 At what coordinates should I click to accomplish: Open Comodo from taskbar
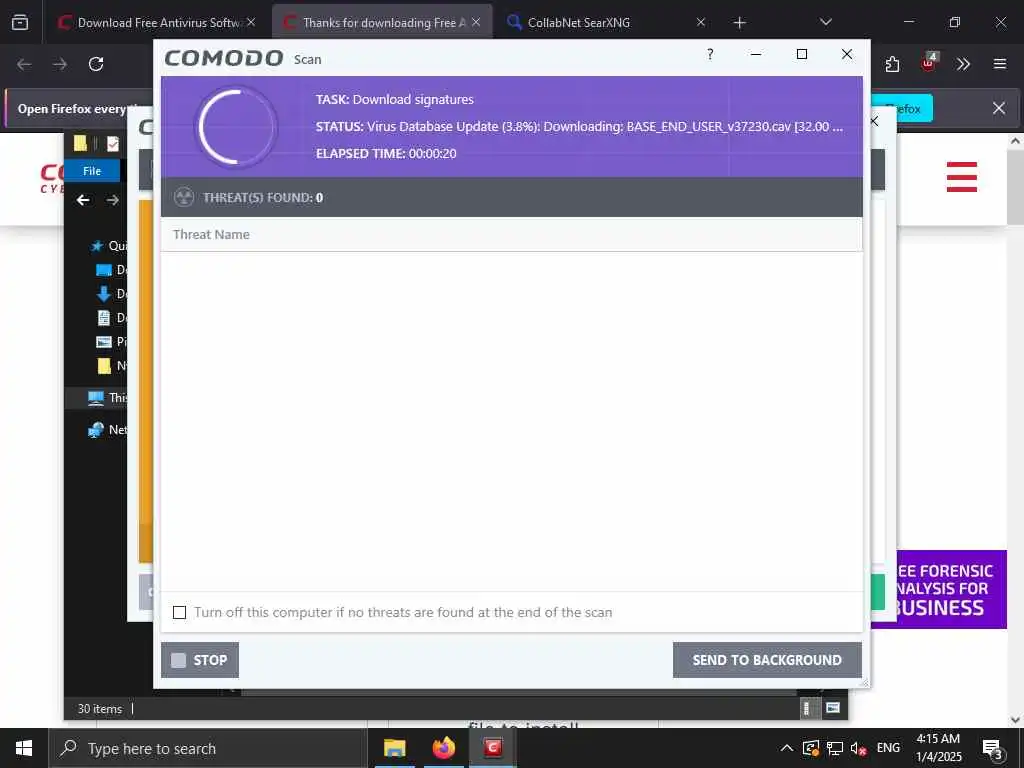(x=492, y=748)
